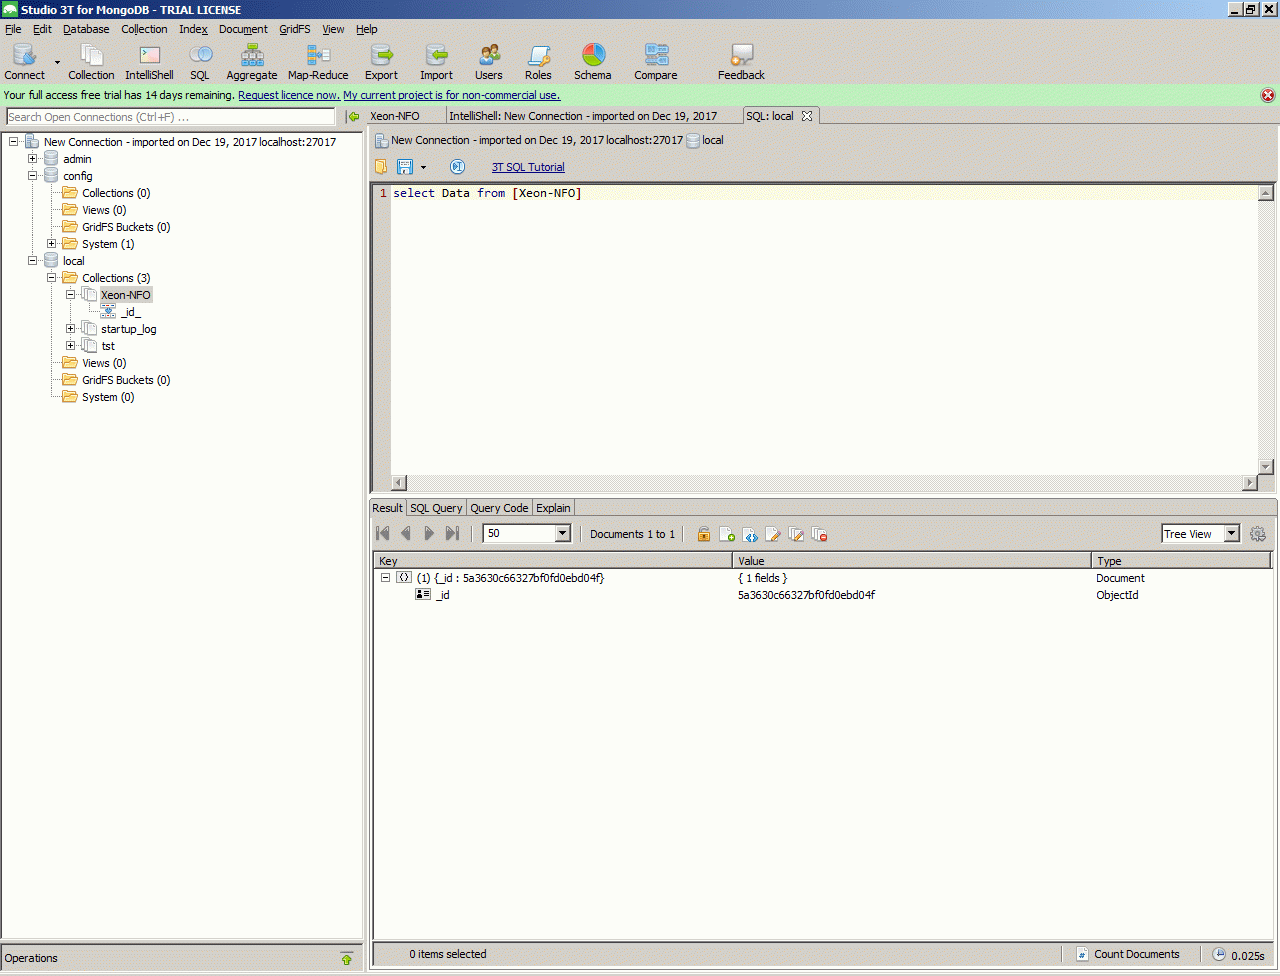Open result view settings gear

[x=1258, y=534]
